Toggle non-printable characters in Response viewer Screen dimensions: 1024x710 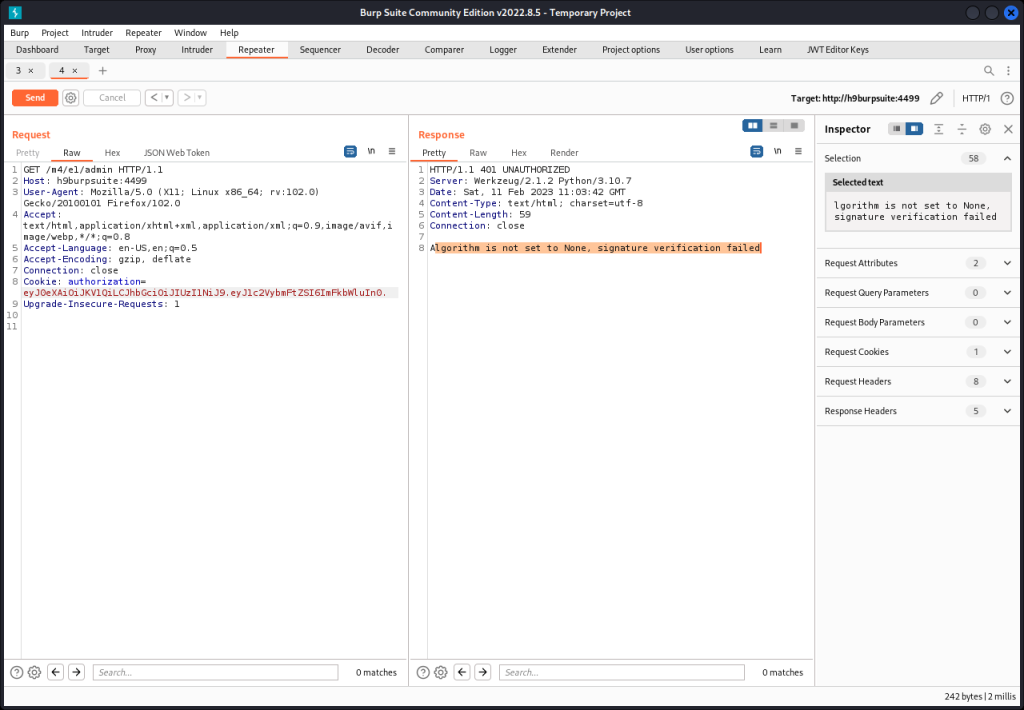pos(778,152)
